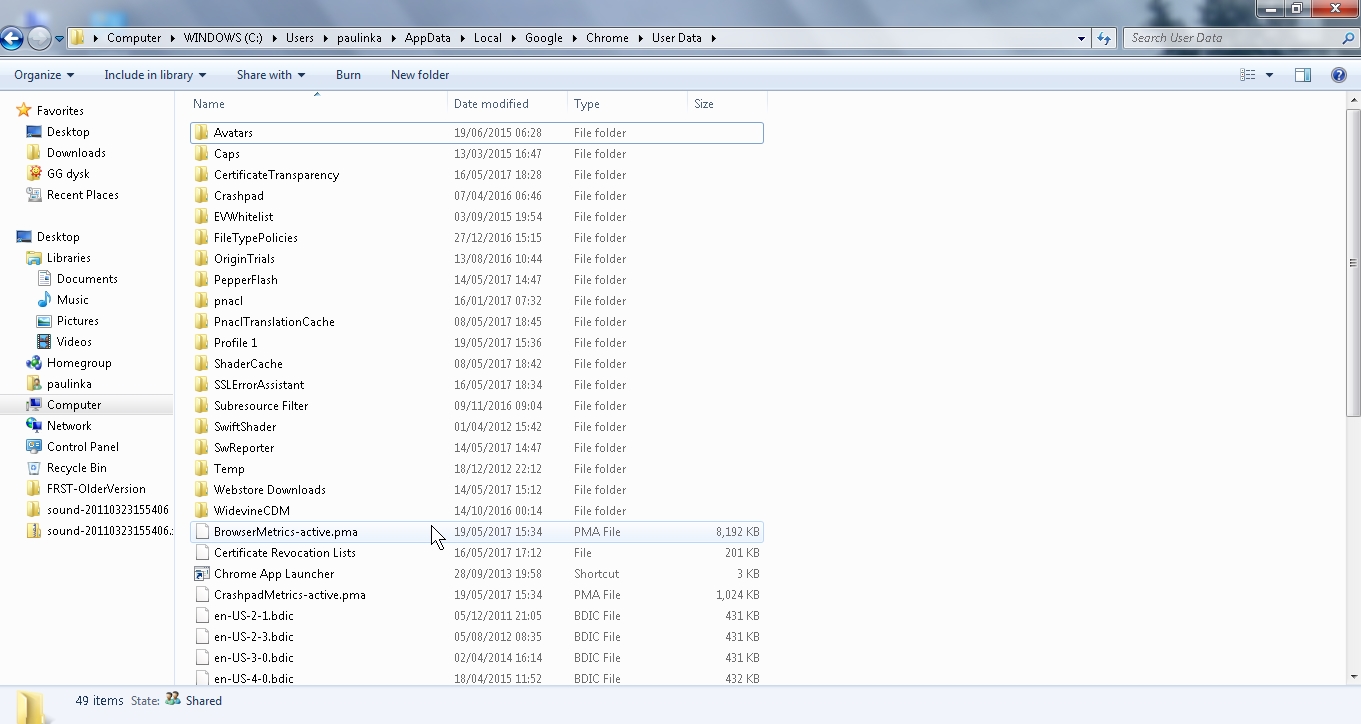This screenshot has width=1361, height=724.
Task: Select Libraries in navigation pane
Action: (69, 258)
